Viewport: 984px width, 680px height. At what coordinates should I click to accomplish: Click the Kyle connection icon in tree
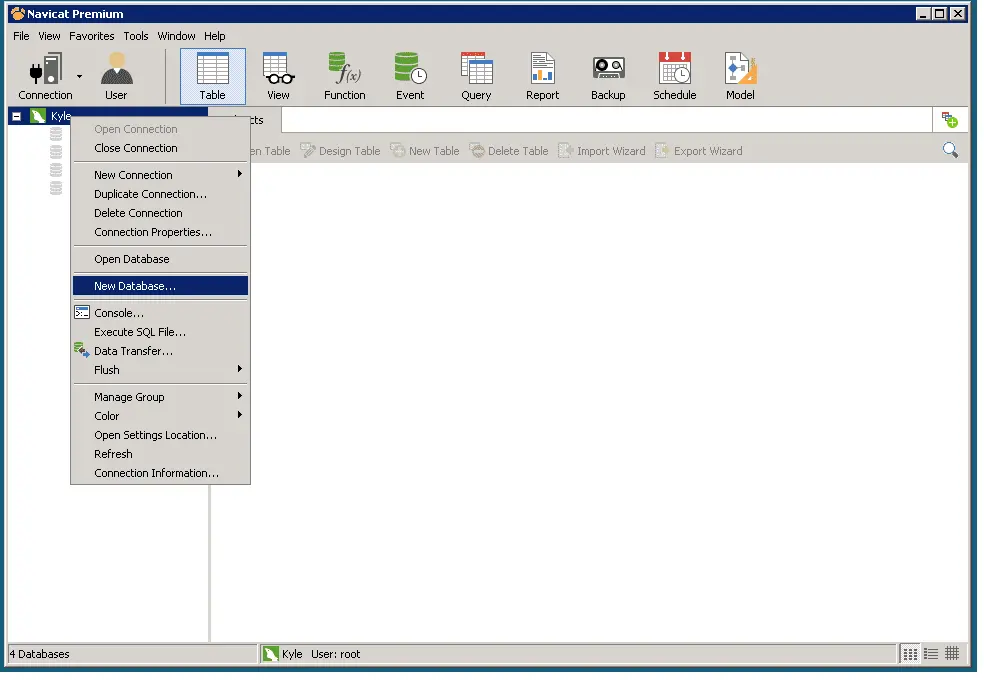pos(38,116)
